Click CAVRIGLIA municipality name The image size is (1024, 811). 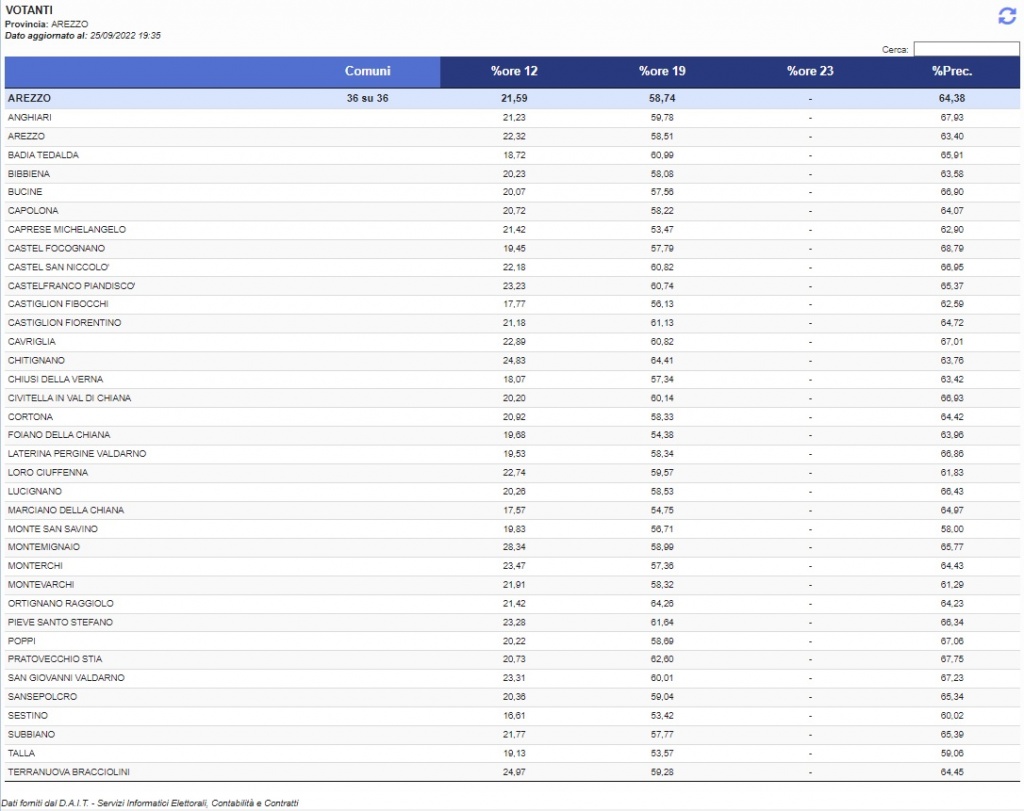(31, 342)
